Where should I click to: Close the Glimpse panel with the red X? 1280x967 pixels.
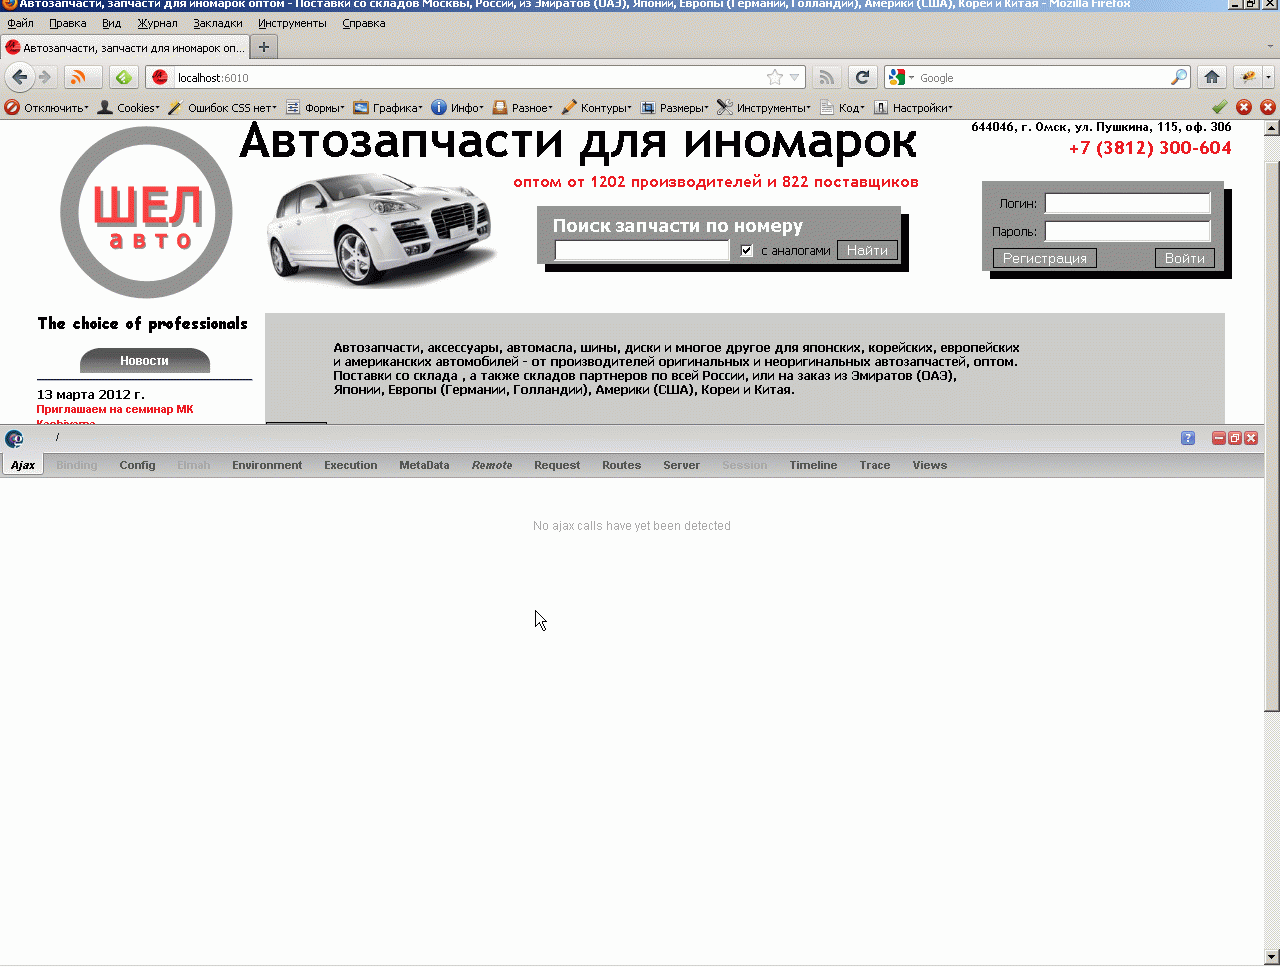pyautogui.click(x=1251, y=438)
